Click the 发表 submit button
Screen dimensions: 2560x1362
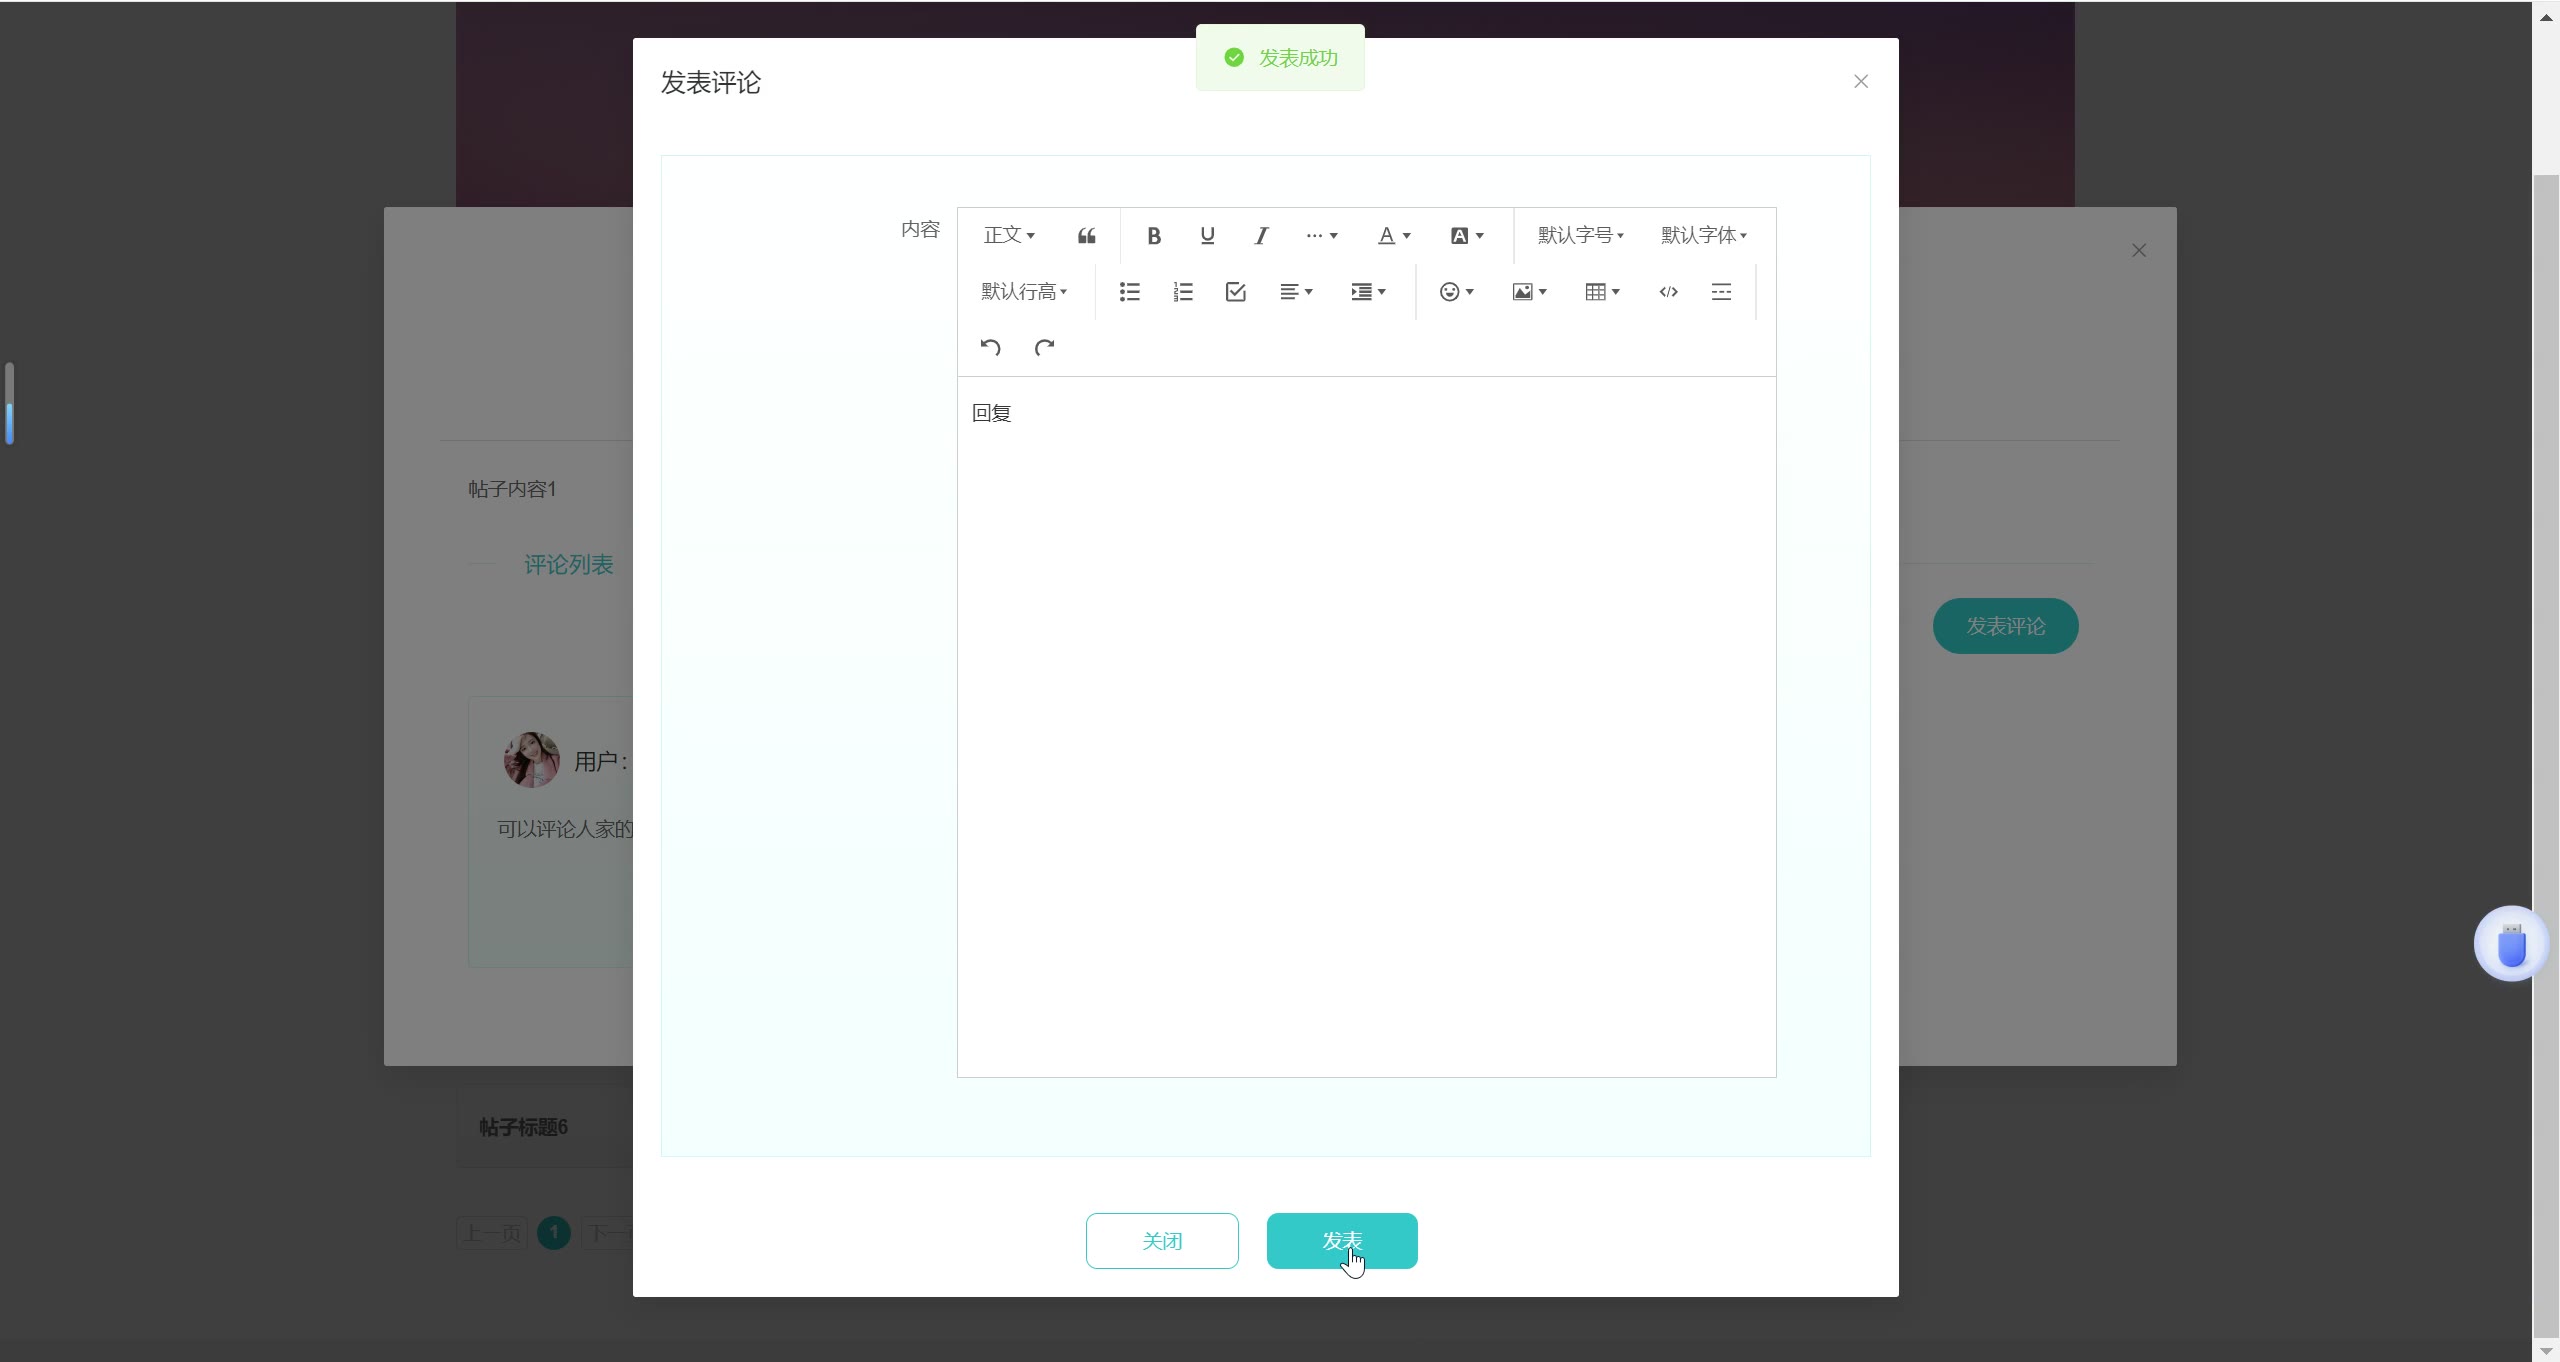coord(1341,1241)
